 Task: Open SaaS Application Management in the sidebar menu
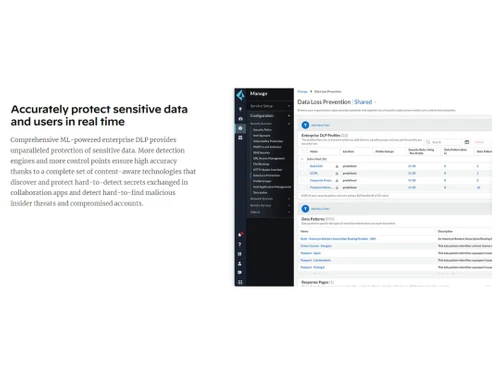tap(272, 187)
